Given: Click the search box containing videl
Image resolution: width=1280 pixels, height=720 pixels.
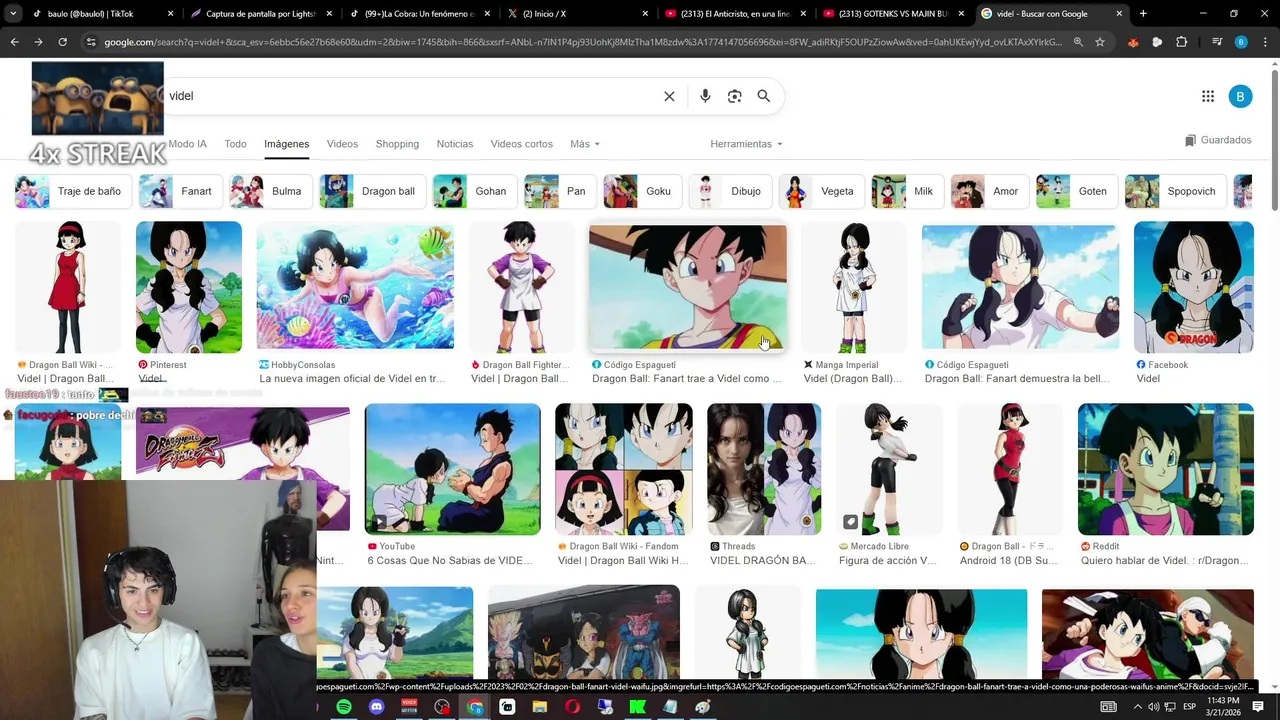Looking at the screenshot, I should 410,96.
